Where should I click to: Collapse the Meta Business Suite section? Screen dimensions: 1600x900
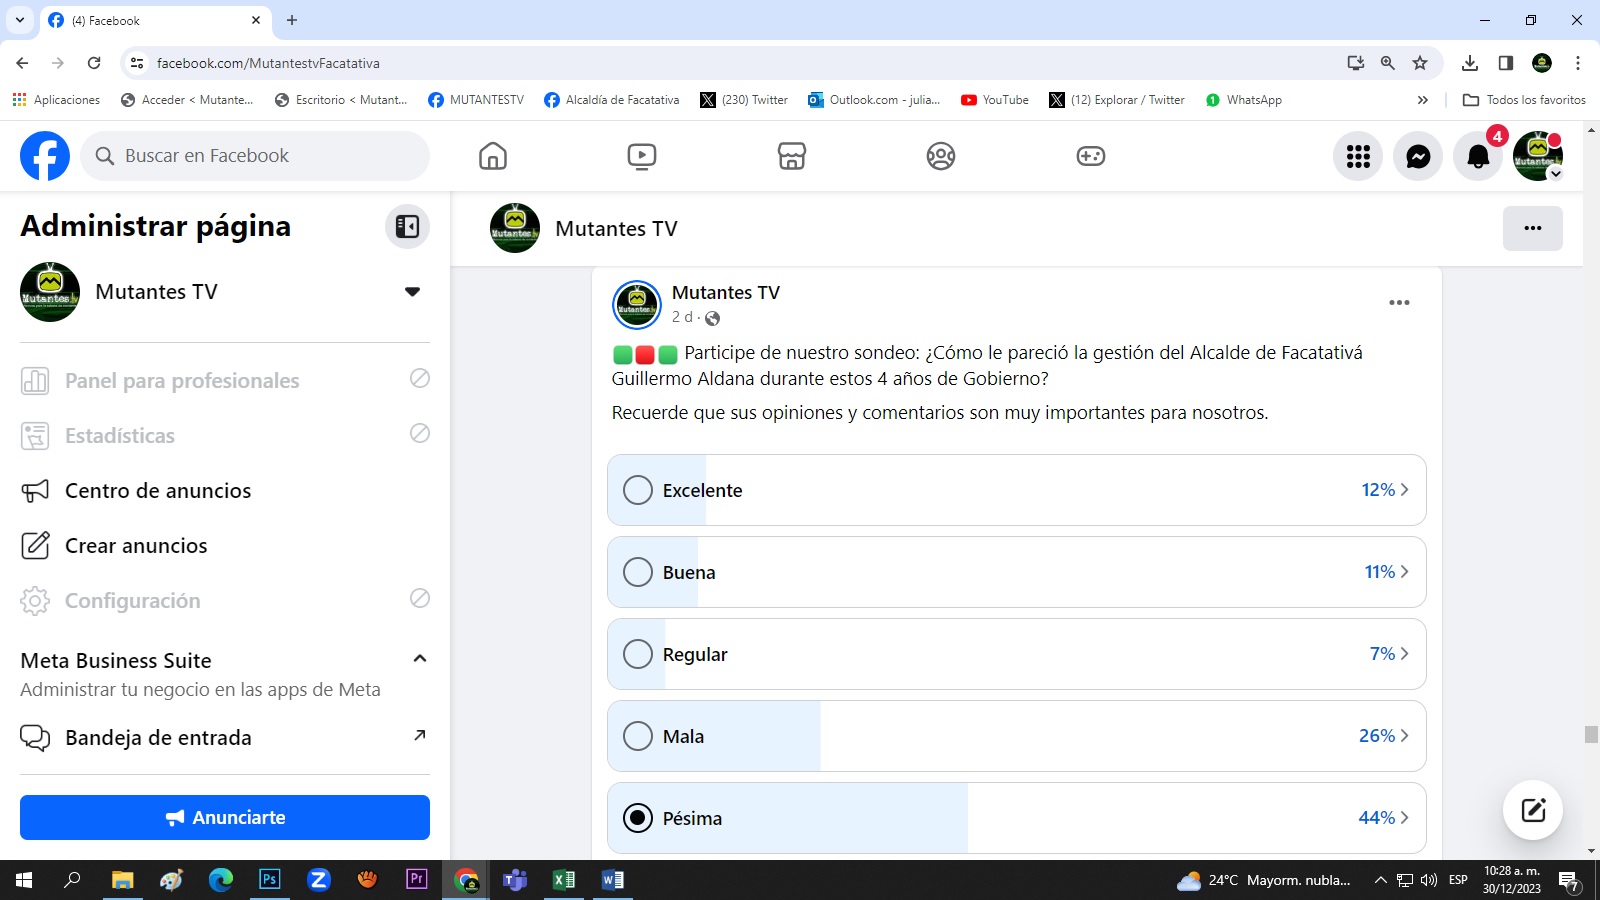(420, 659)
